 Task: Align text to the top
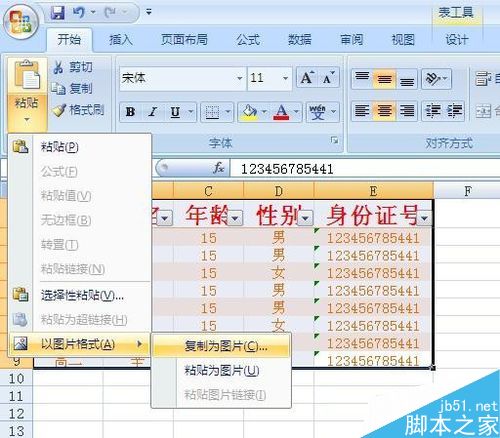362,79
